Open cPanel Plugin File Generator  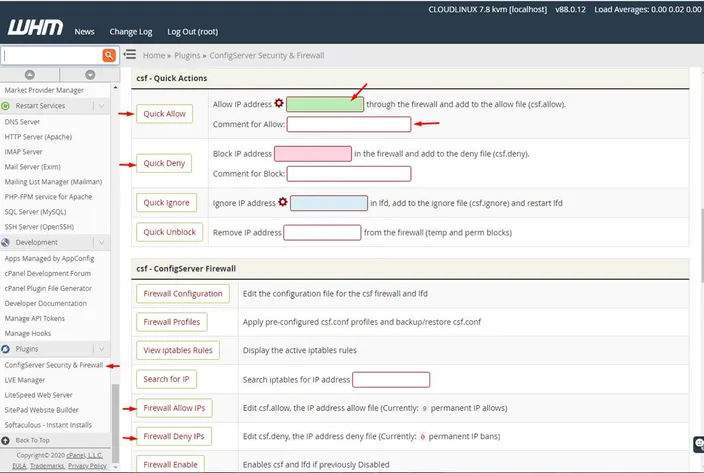48,288
